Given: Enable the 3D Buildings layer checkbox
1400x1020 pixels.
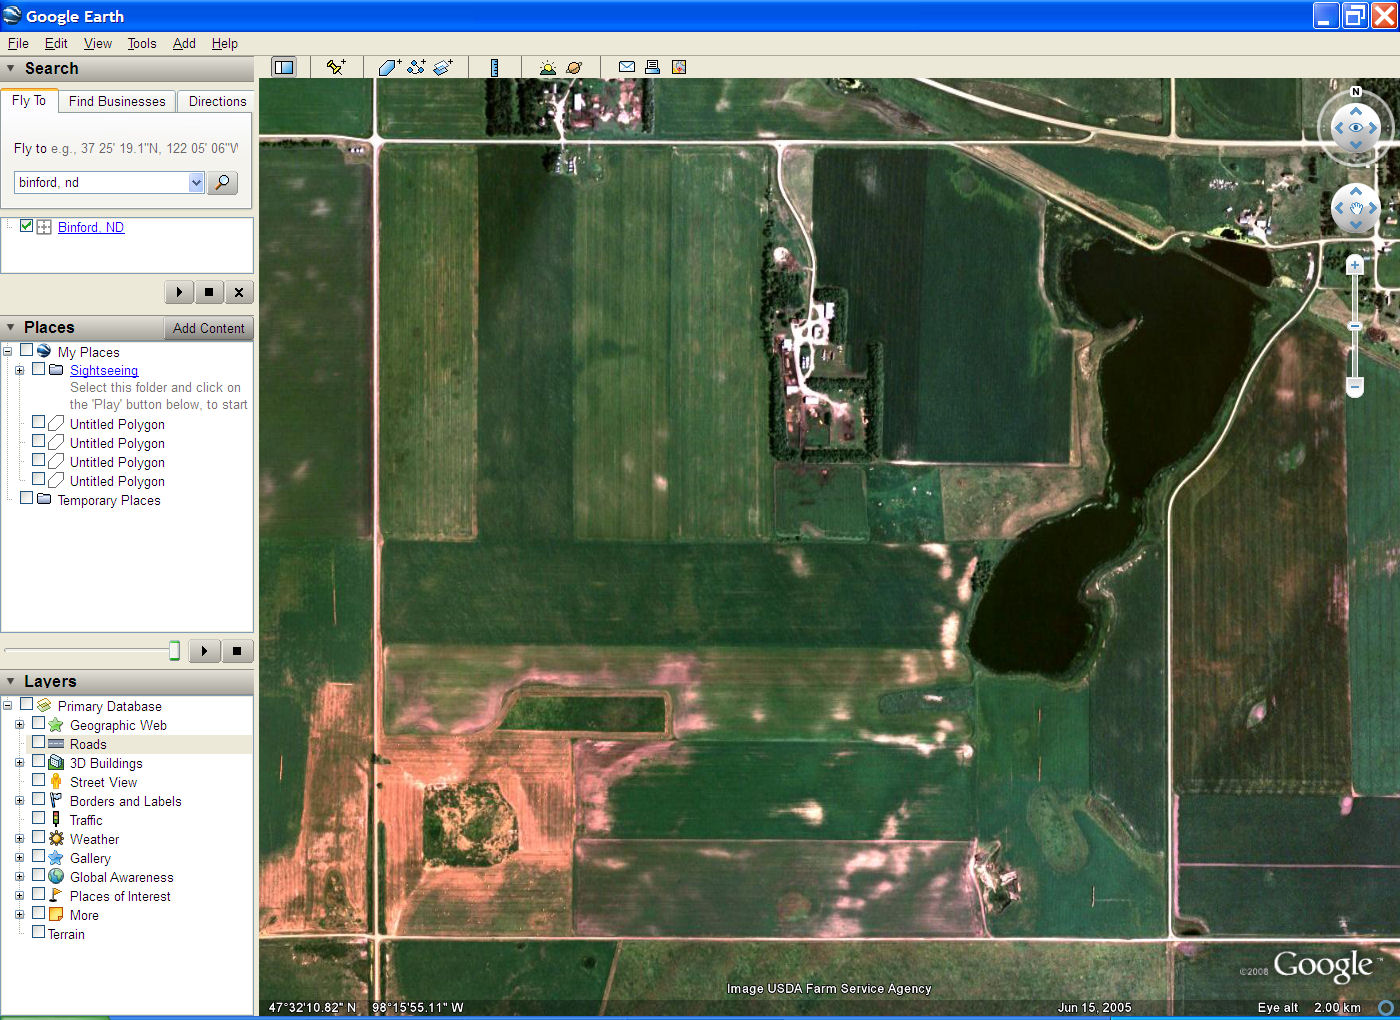Looking at the screenshot, I should click(x=38, y=761).
